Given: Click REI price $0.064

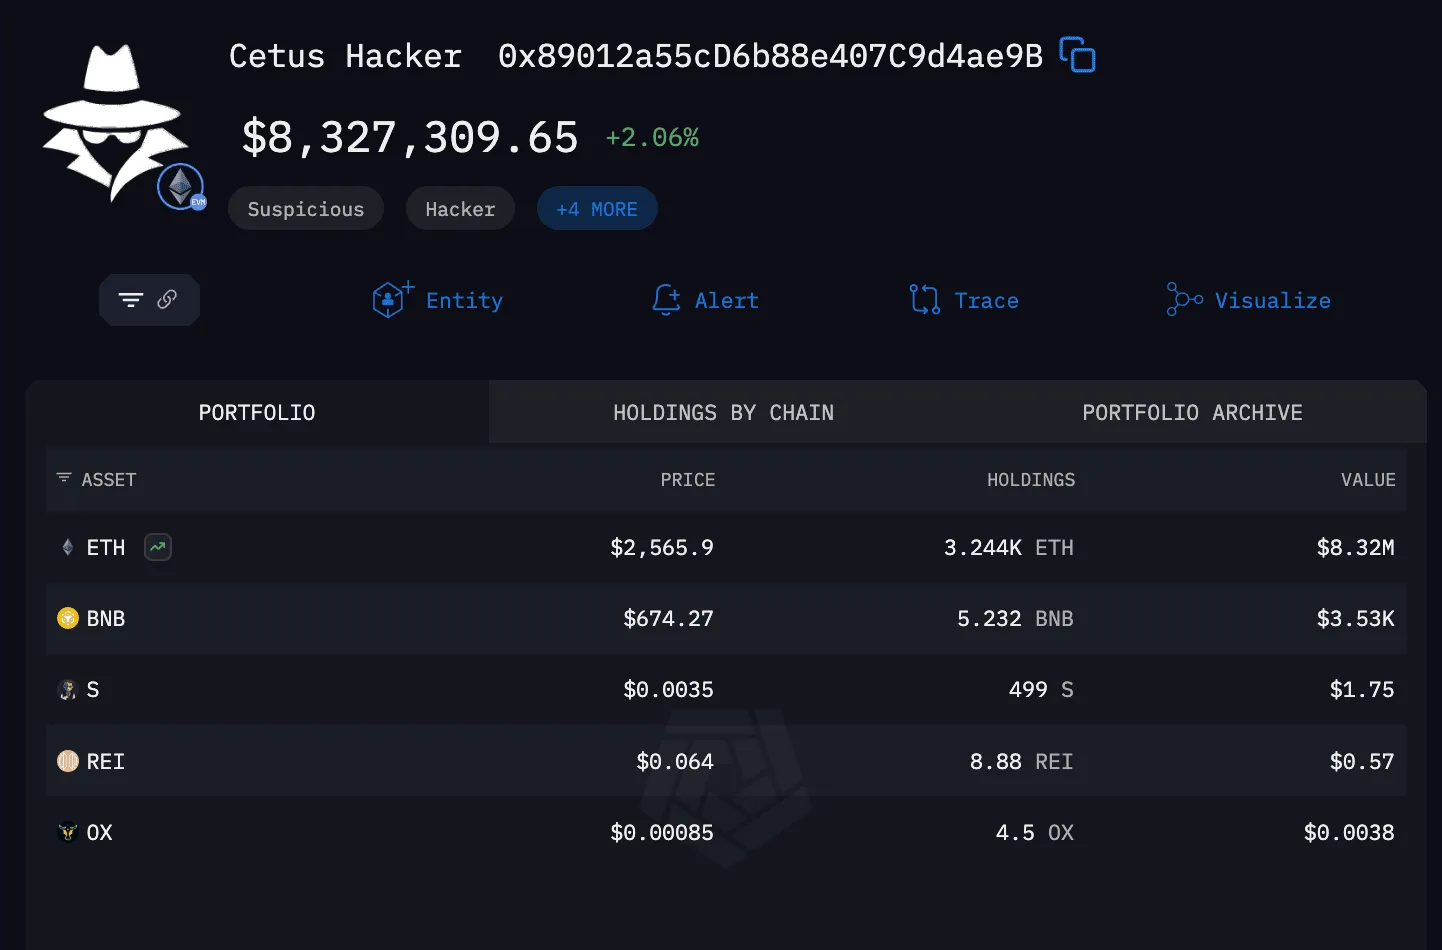Looking at the screenshot, I should click(675, 761).
